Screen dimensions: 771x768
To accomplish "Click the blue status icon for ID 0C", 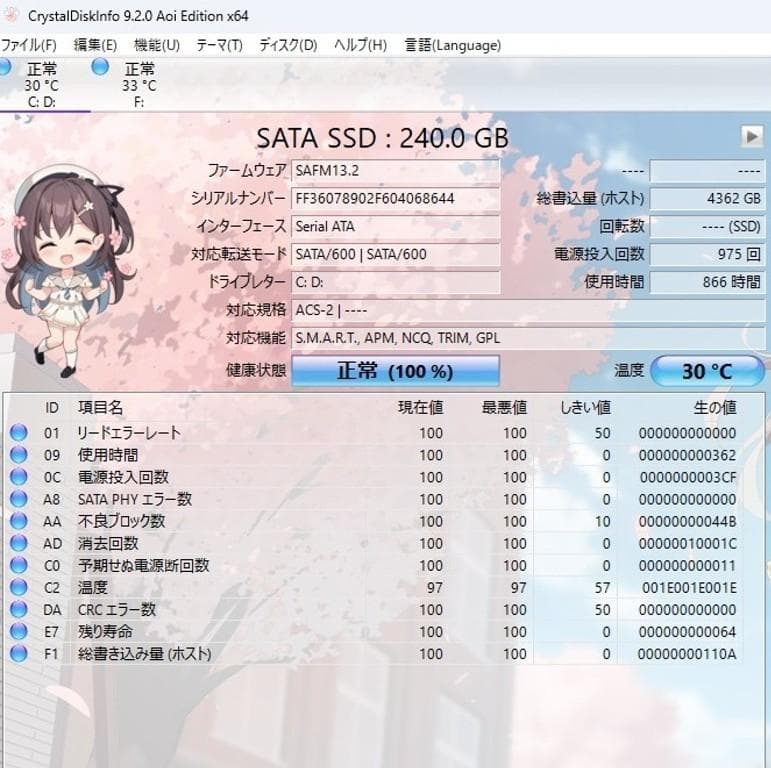I will [19, 477].
